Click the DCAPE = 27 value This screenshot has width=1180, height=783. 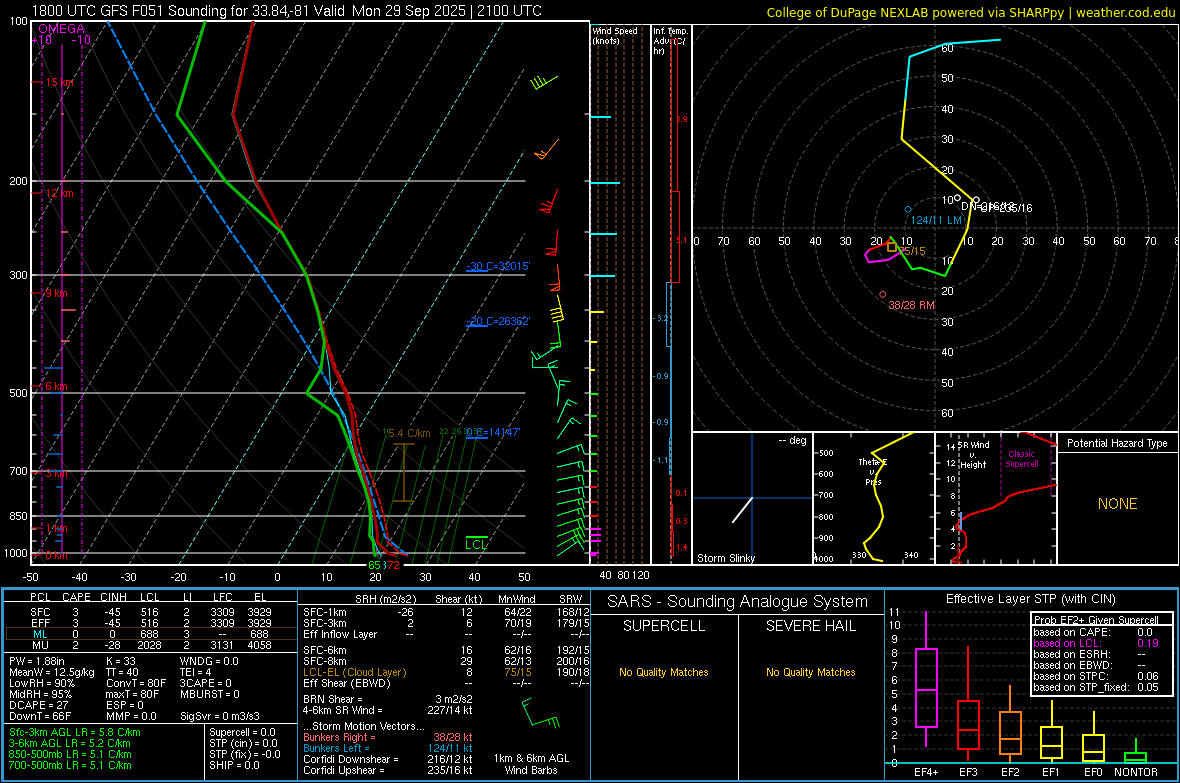click(x=37, y=705)
